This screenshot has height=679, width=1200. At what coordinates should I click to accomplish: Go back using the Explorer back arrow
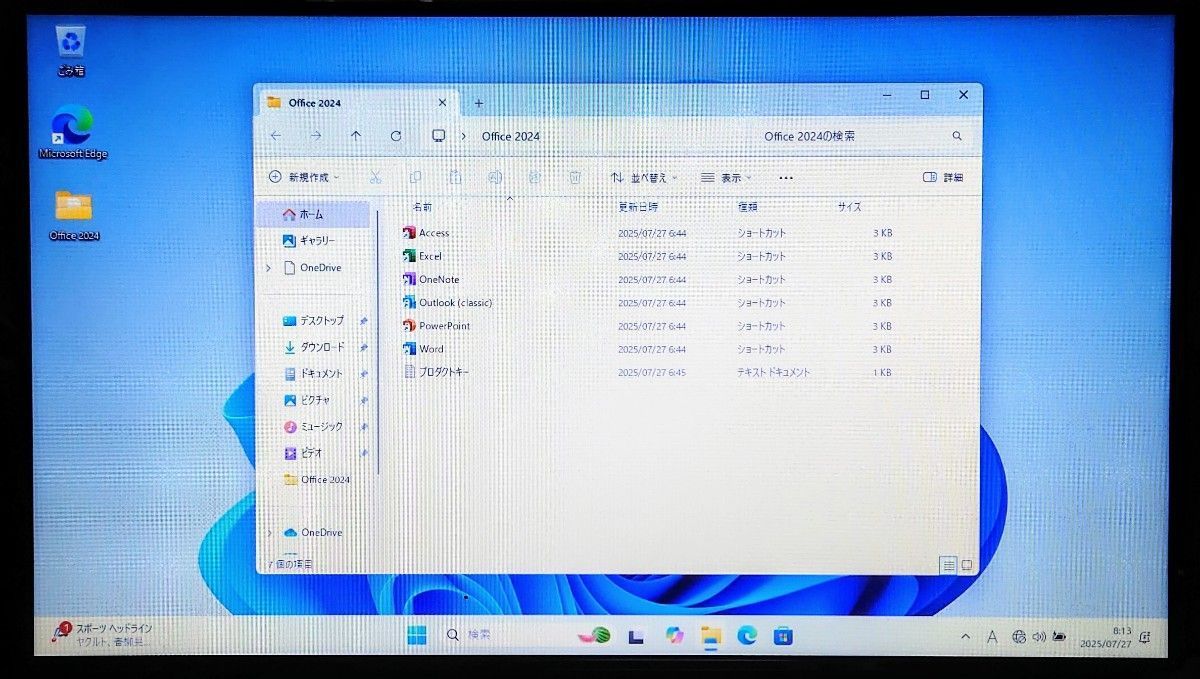coord(276,136)
